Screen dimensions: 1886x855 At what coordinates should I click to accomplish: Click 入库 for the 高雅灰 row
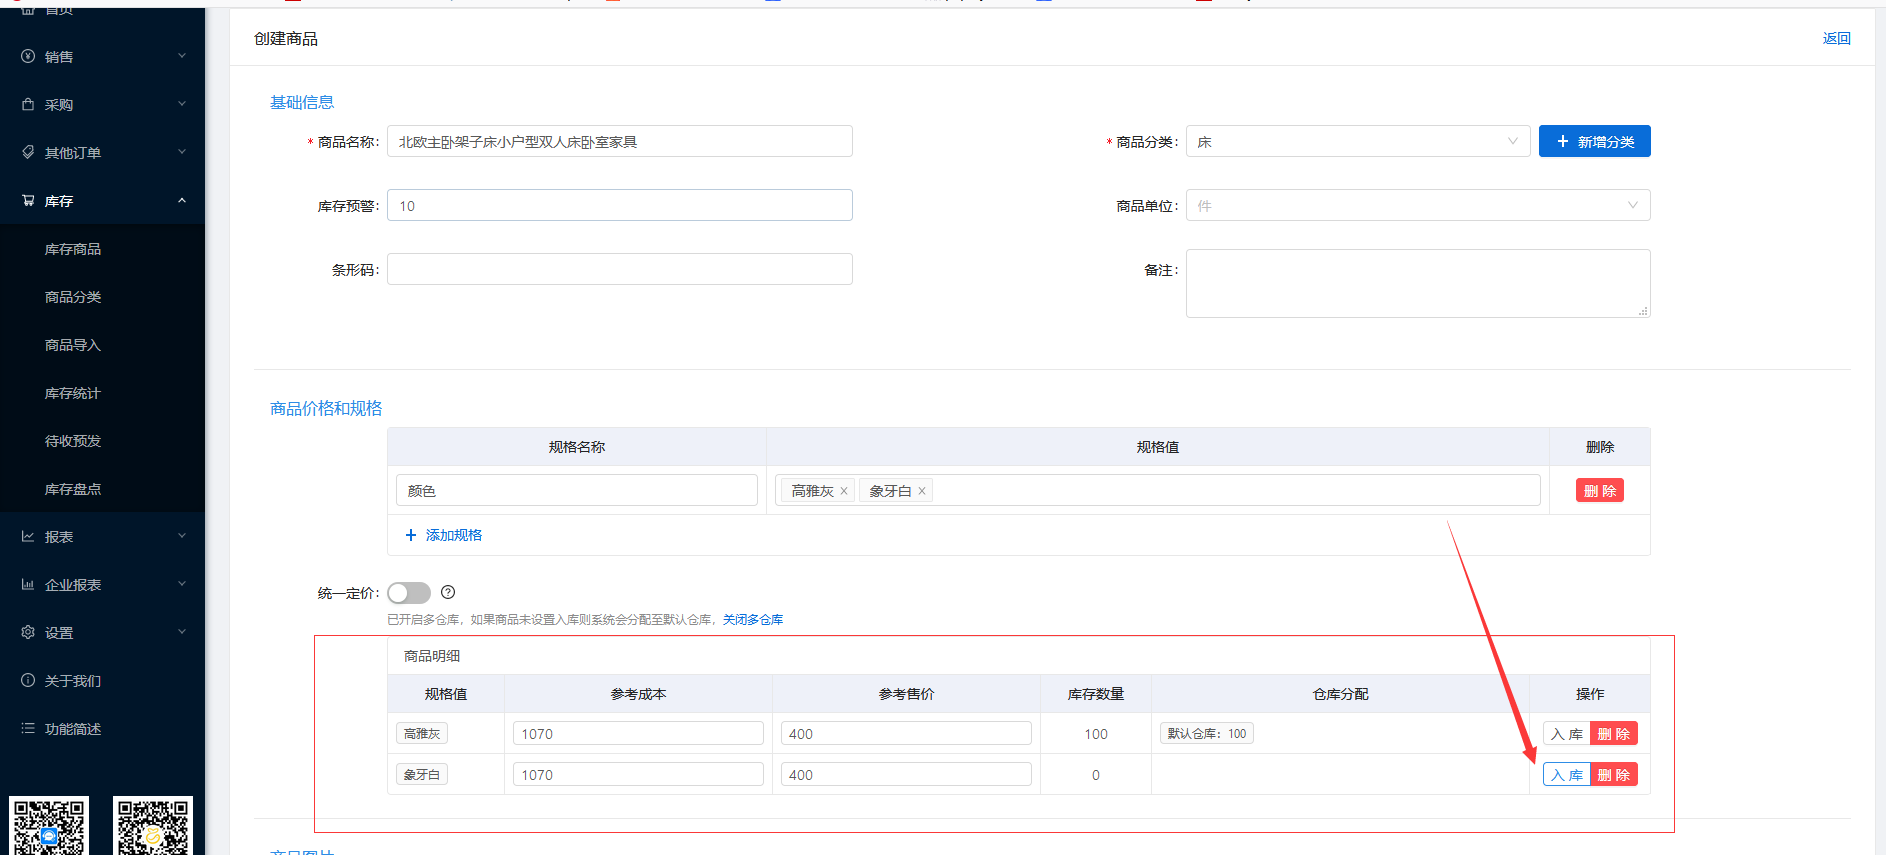(1566, 734)
